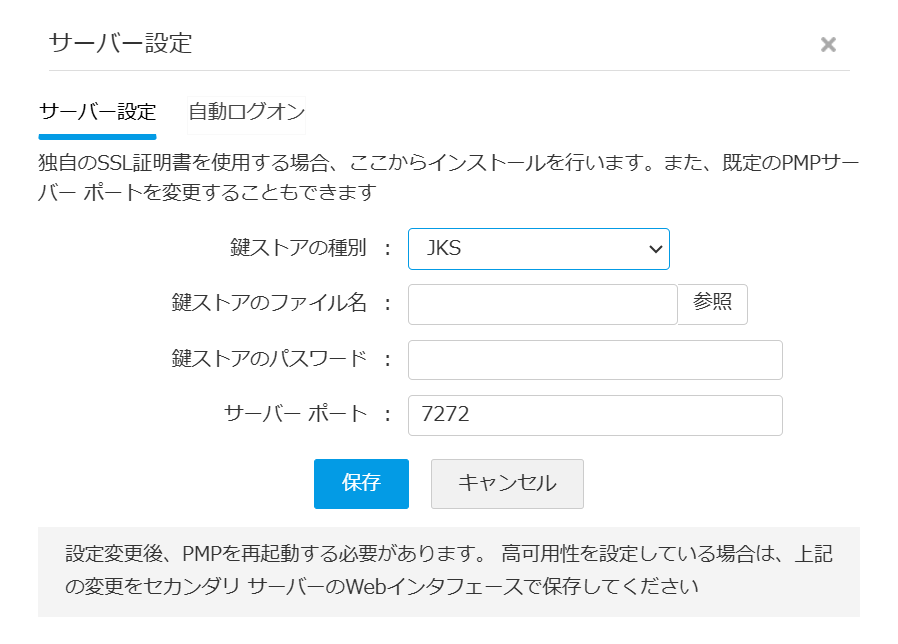Click the 鍵ストアのファイル名 label
Image resolution: width=898 pixels, height=644 pixels.
[x=269, y=304]
